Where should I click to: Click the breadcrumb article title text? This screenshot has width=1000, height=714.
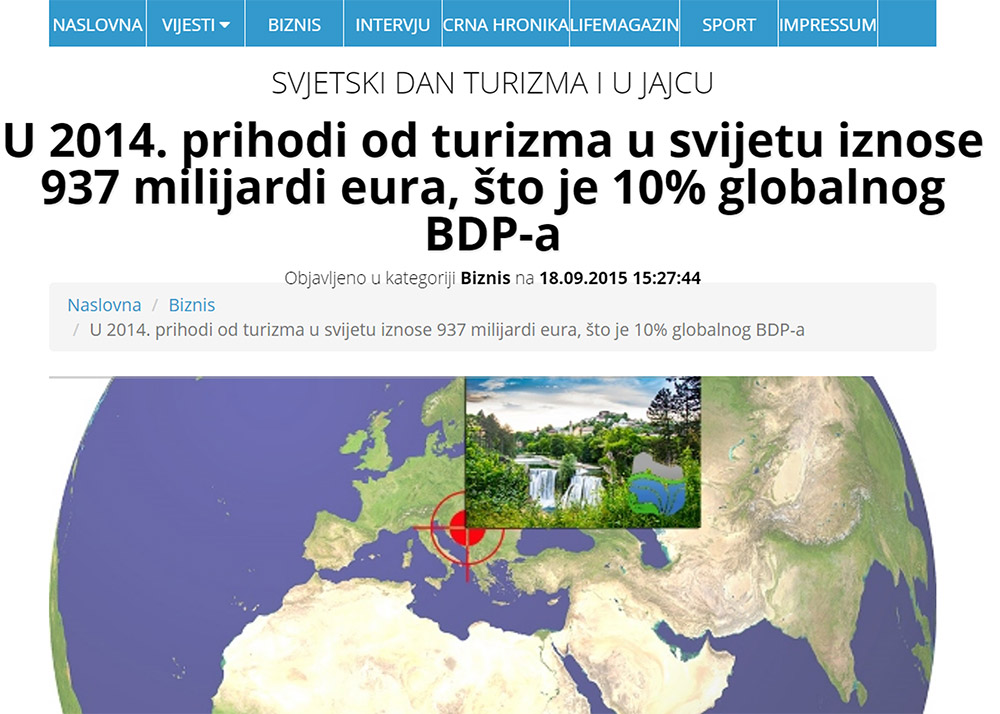pos(447,330)
